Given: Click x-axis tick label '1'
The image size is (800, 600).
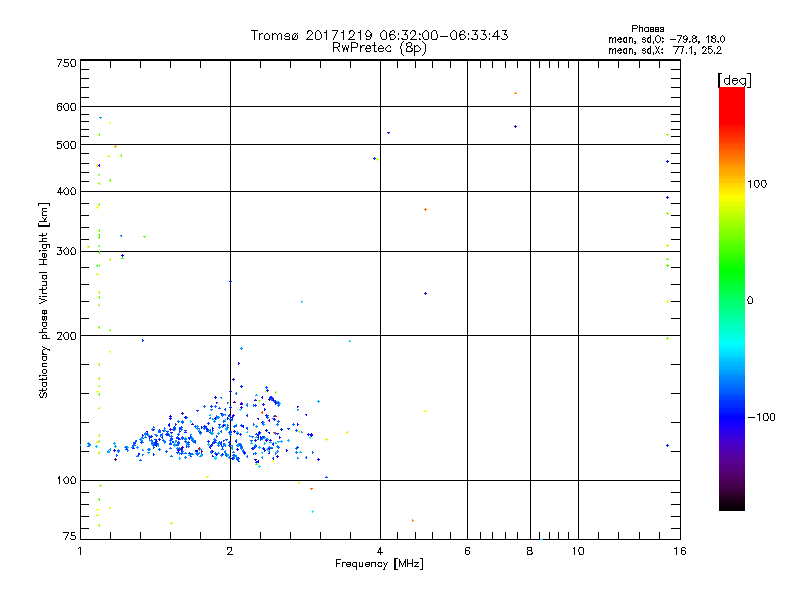Looking at the screenshot, I should 80,551.
